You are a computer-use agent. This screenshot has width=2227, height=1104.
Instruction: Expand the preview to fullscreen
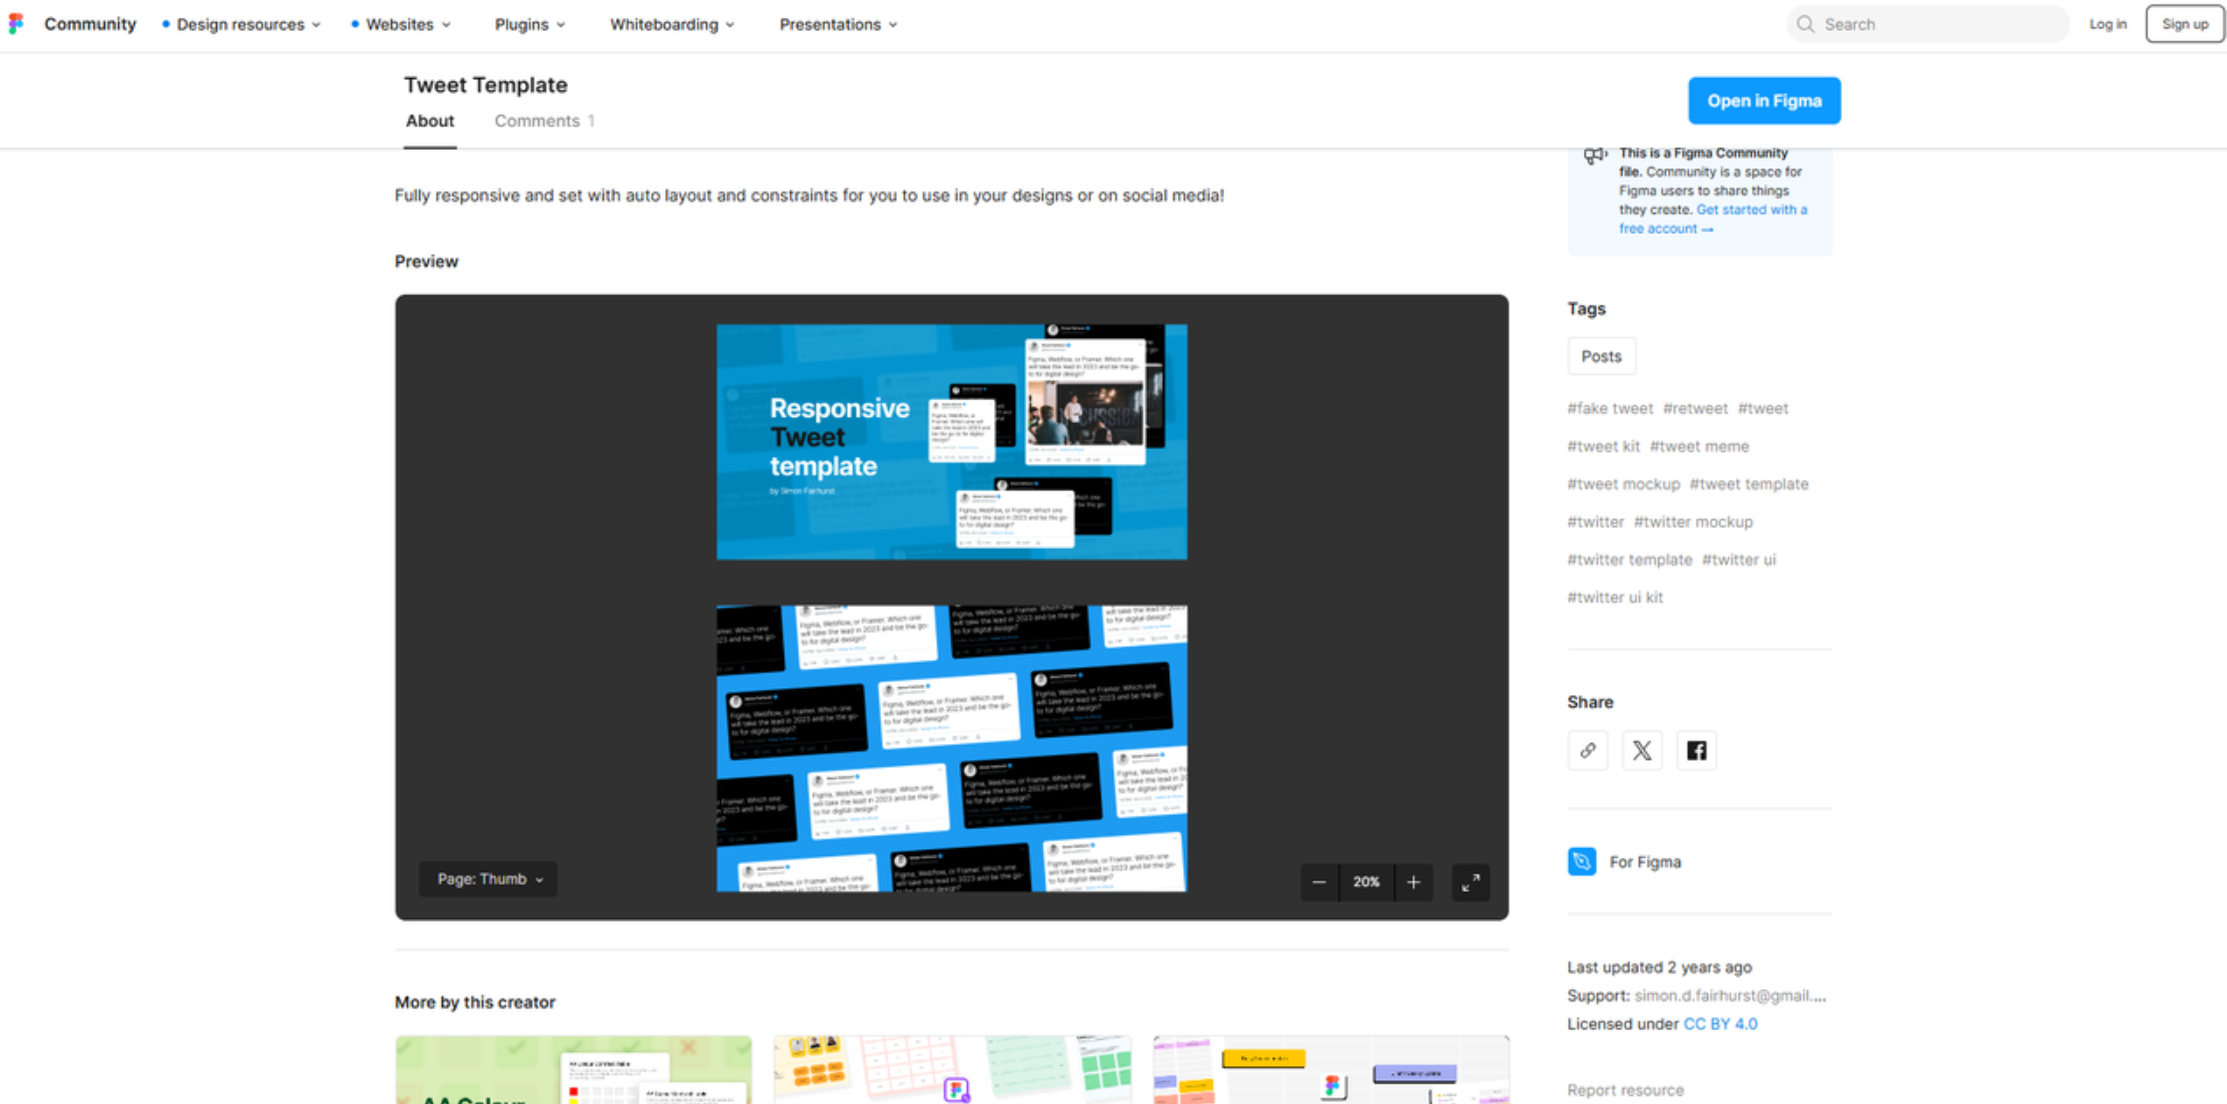[x=1470, y=882]
